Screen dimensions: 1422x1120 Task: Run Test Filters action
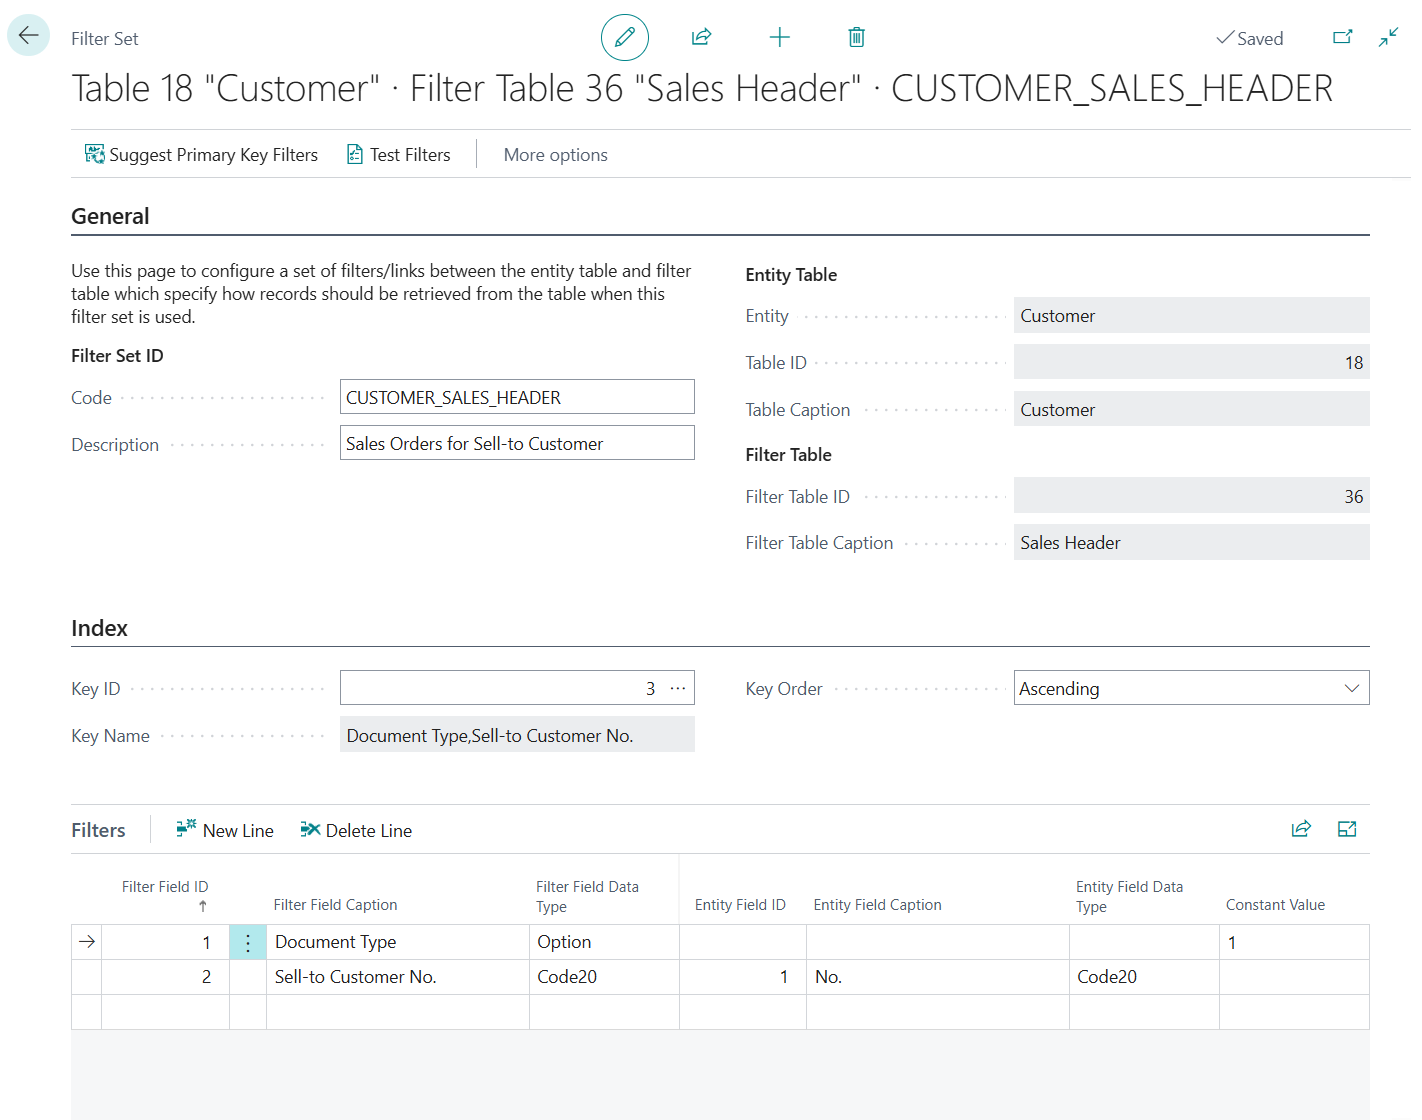(x=398, y=155)
